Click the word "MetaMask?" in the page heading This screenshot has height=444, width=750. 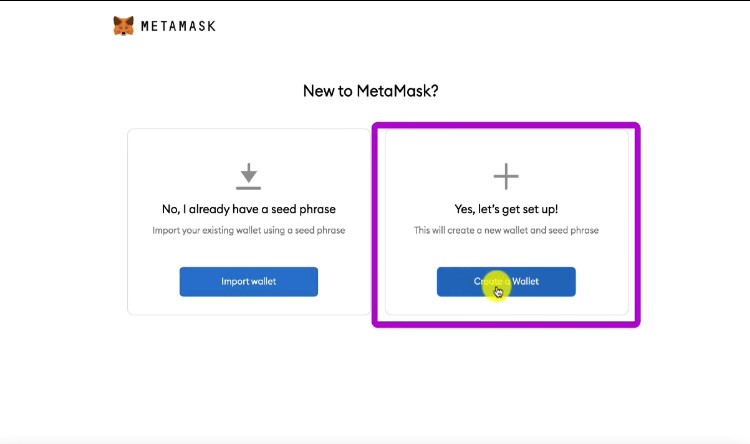click(x=404, y=91)
